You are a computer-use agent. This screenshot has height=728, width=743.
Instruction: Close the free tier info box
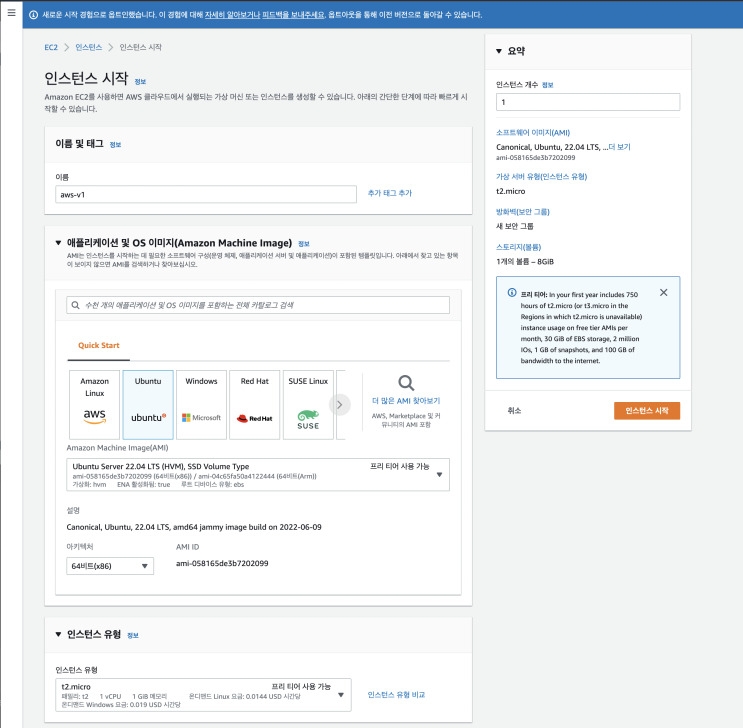pyautogui.click(x=663, y=292)
